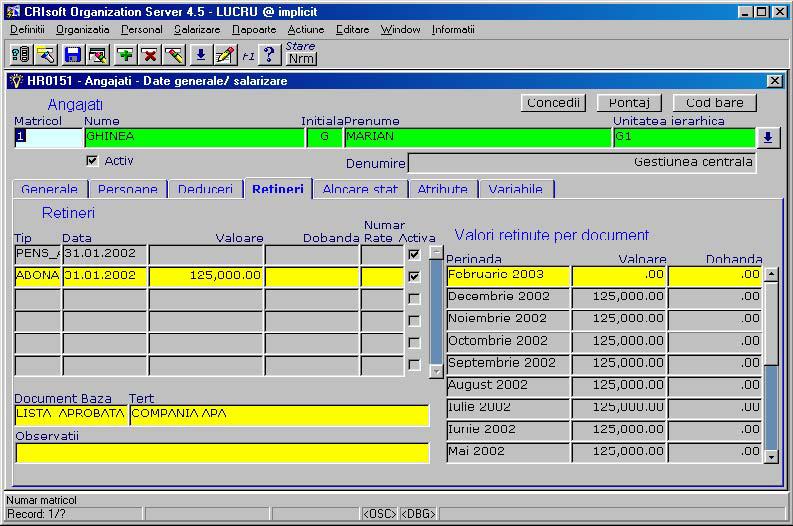This screenshot has height=526, width=793.
Task: Toggle Activa checkbox for the ABONA row
Action: (414, 276)
